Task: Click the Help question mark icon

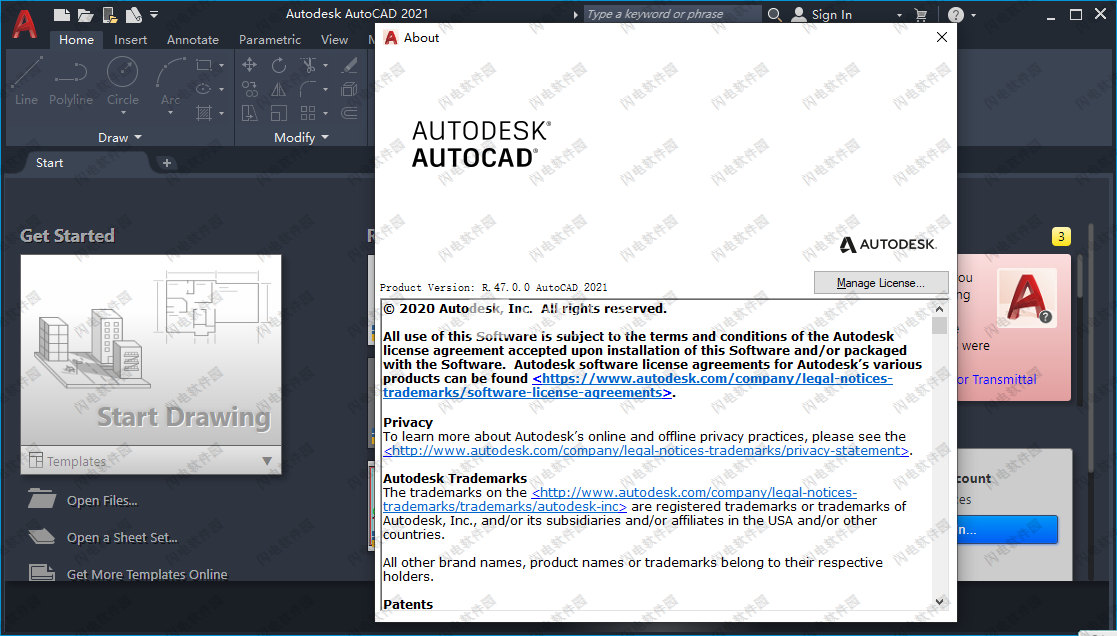Action: coord(956,14)
